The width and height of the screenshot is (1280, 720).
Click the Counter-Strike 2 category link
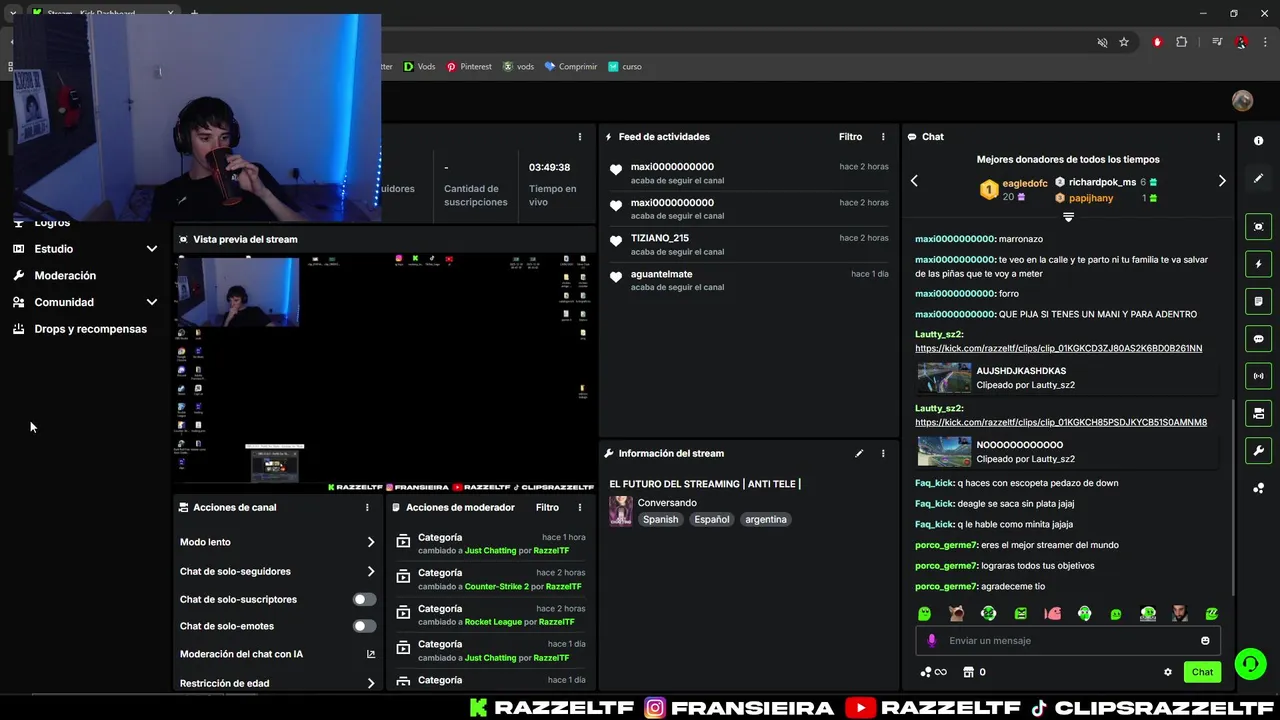[x=497, y=587]
